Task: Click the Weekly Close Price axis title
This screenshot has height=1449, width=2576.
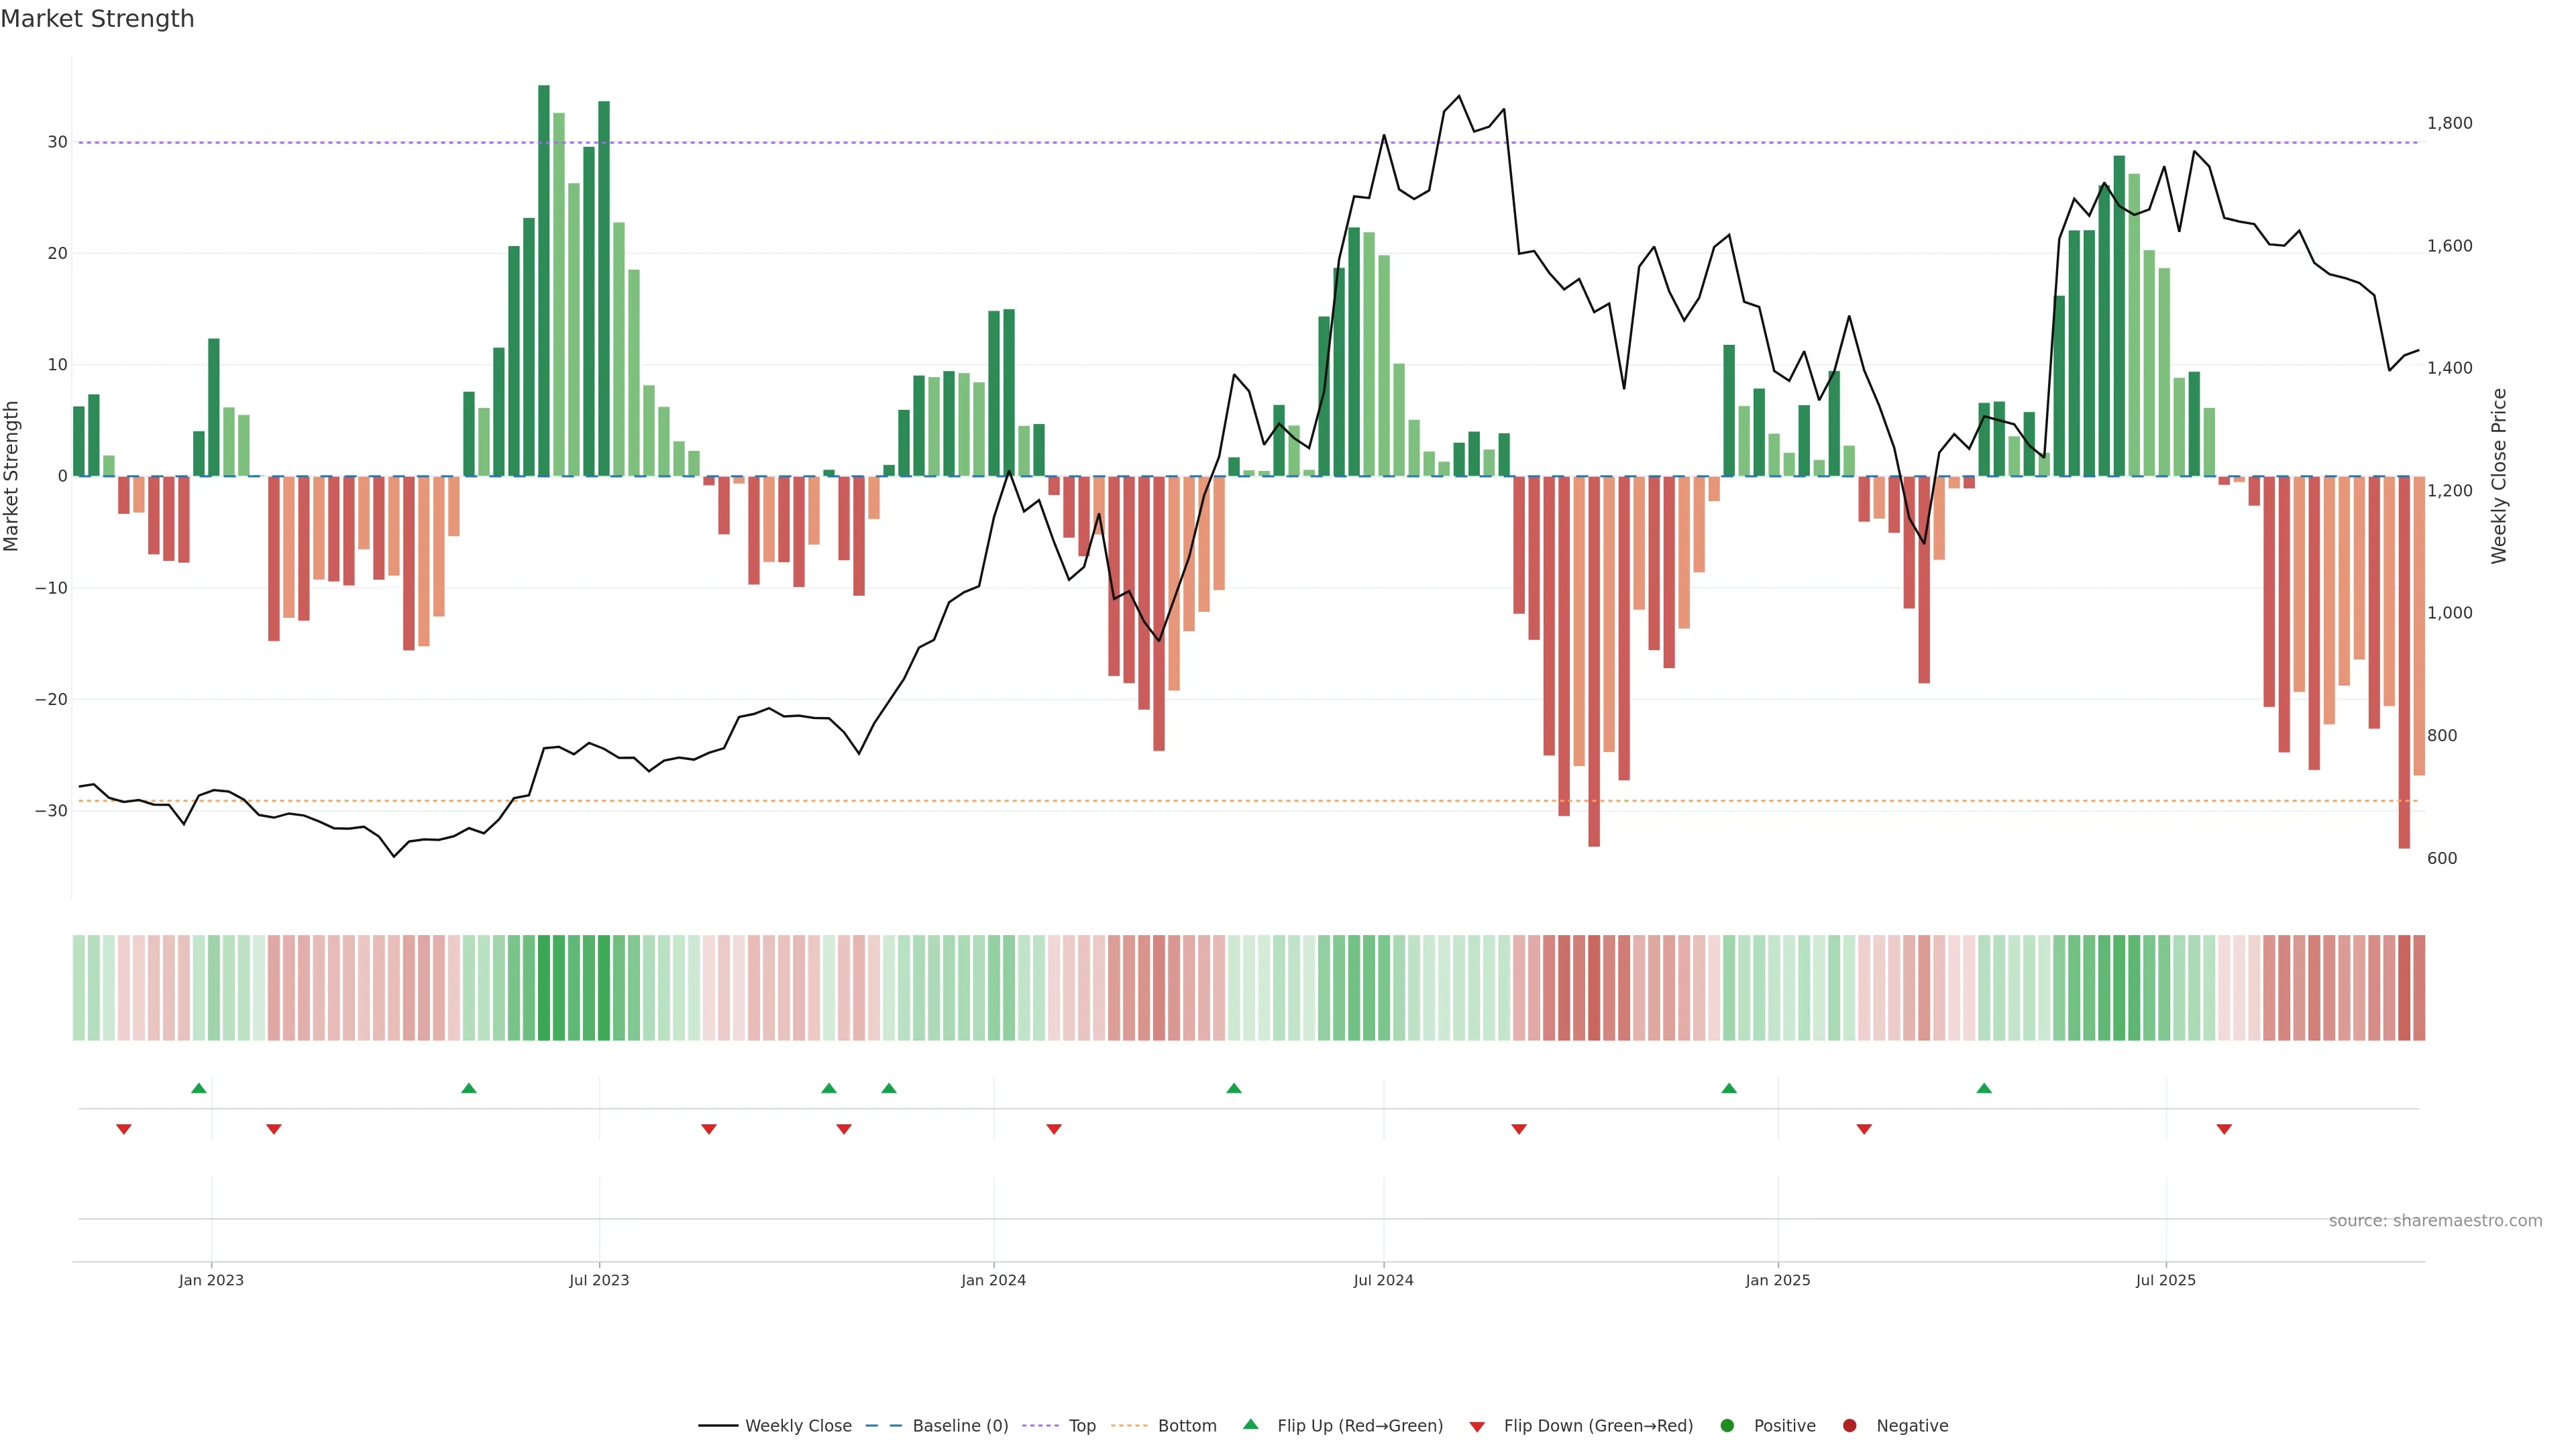Action: [2499, 476]
